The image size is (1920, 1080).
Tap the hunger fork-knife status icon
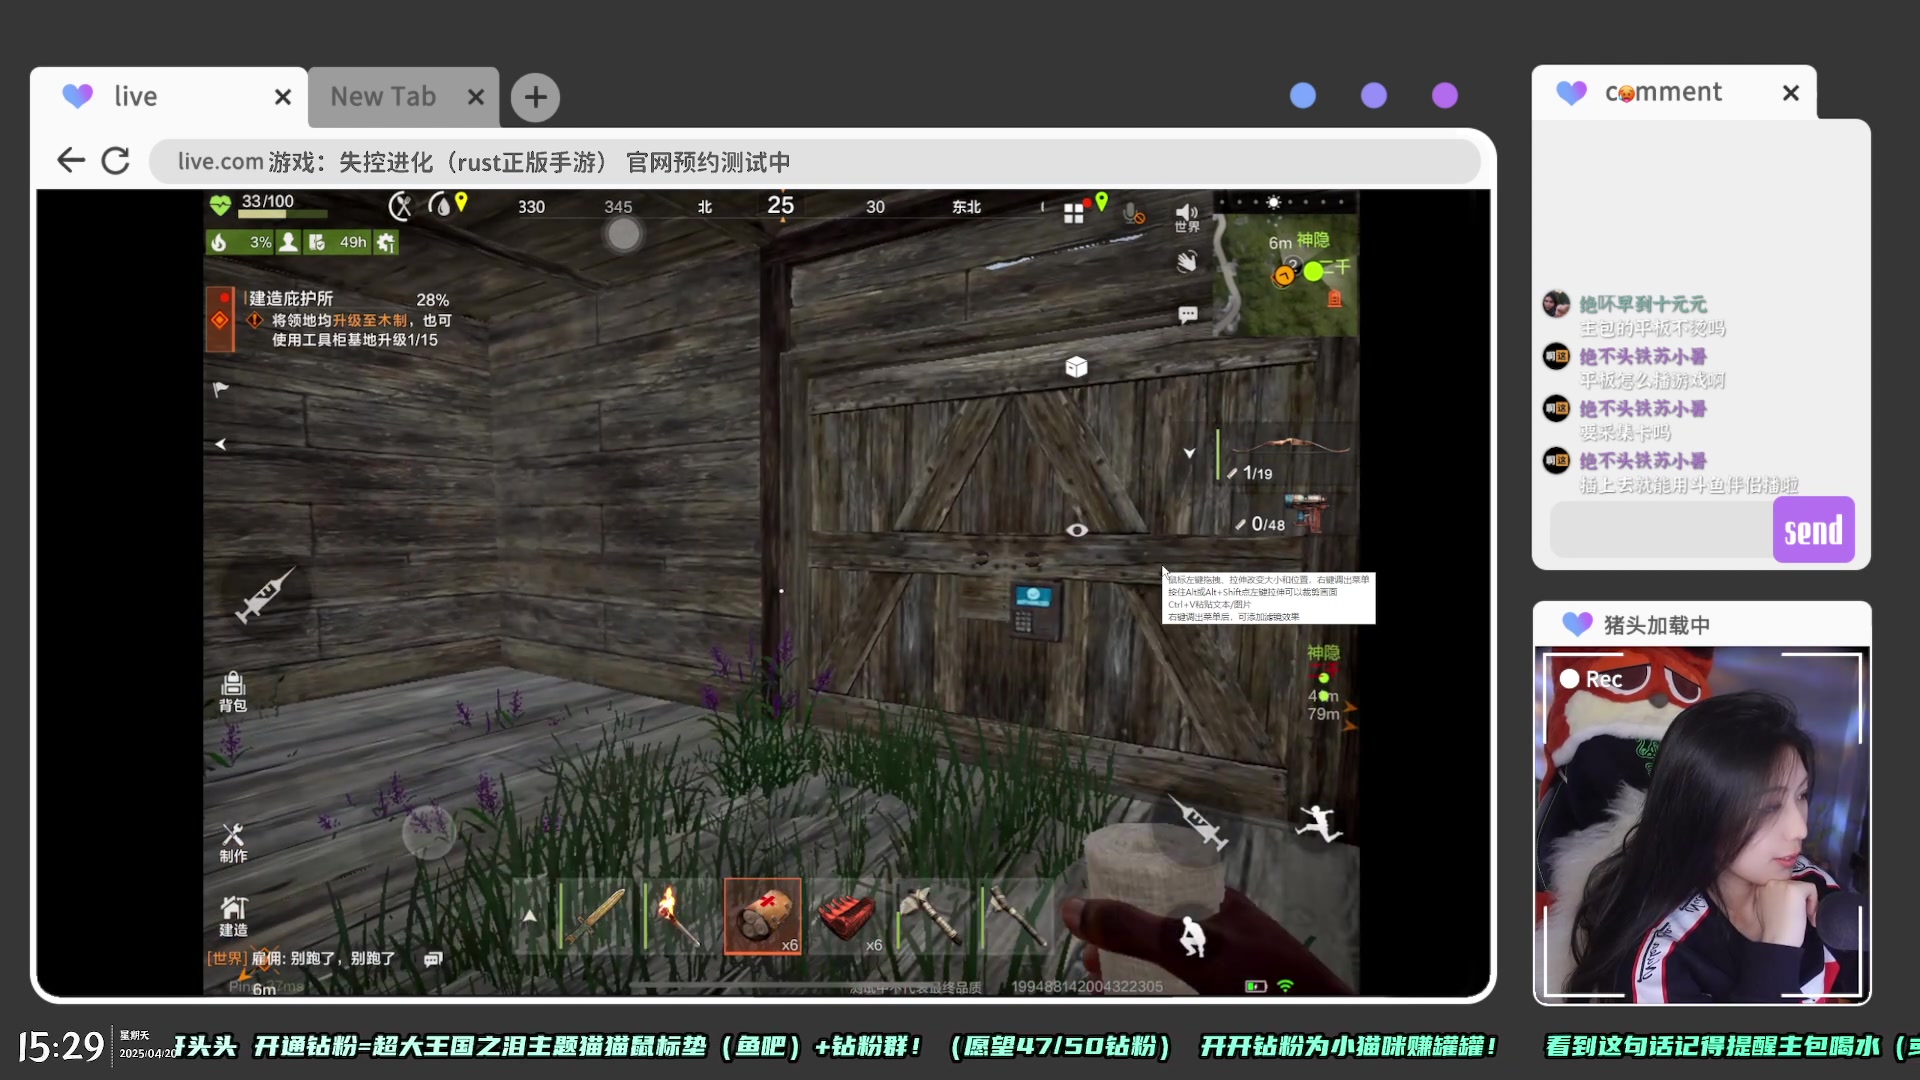[x=400, y=207]
